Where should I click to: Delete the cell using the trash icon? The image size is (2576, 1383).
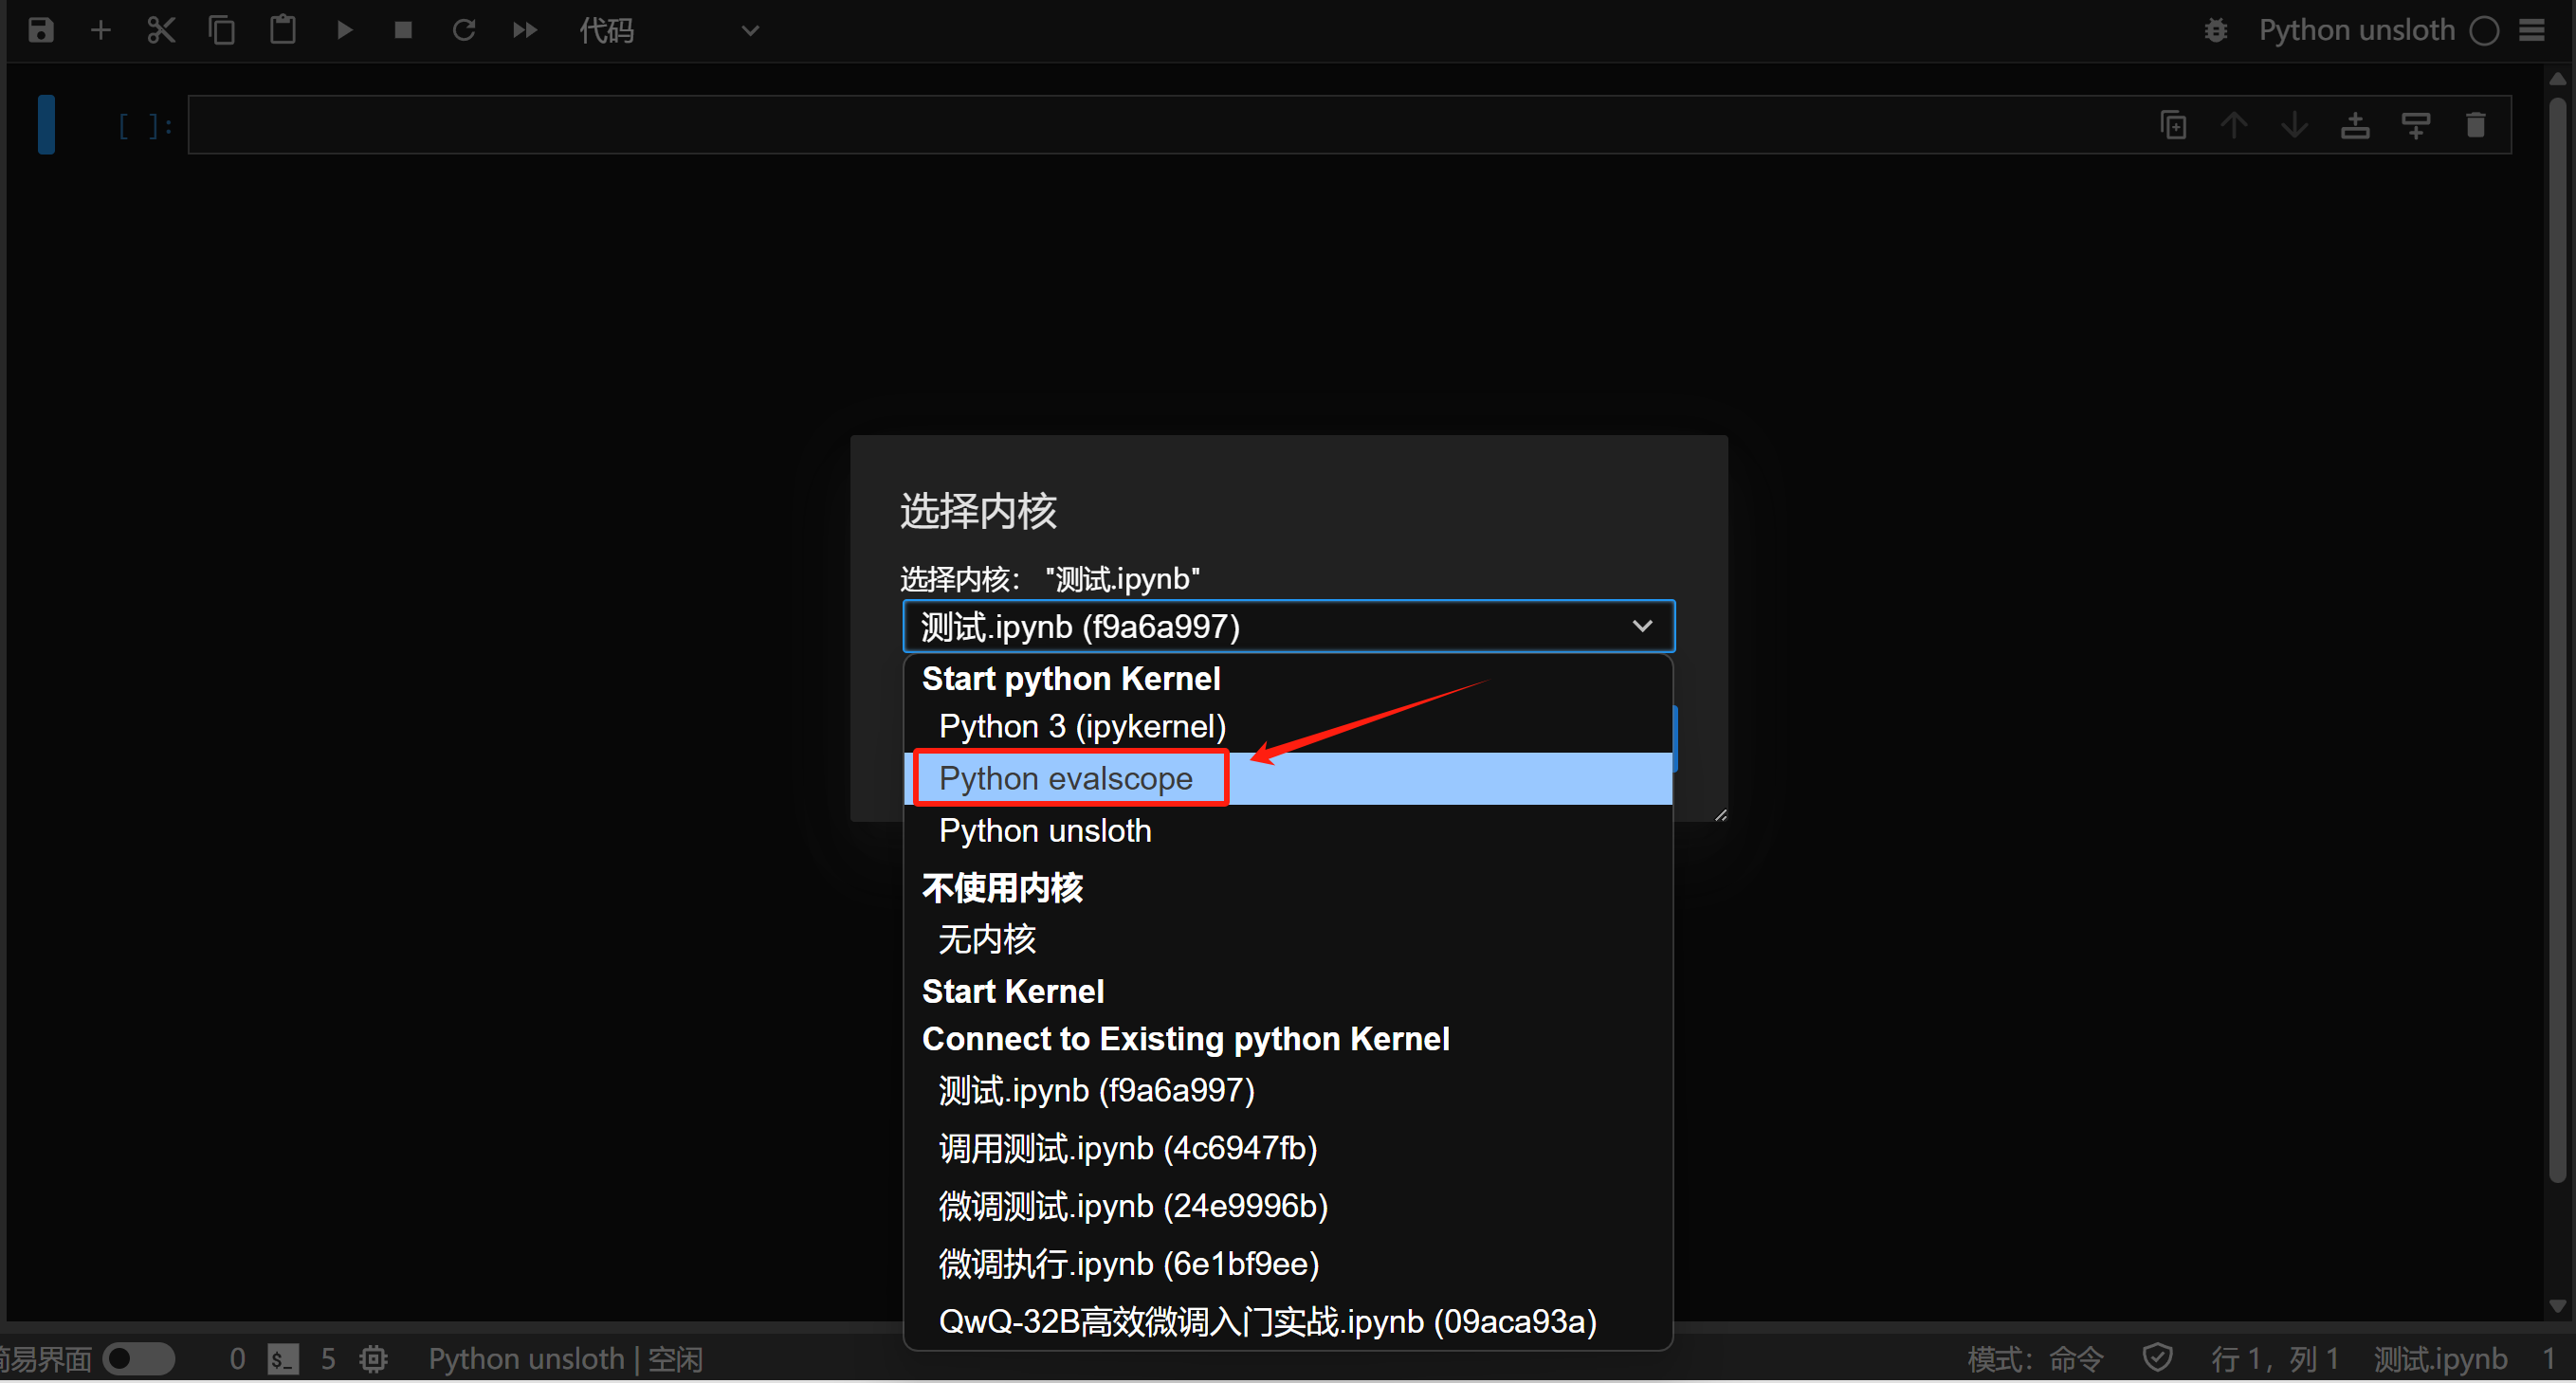(2475, 125)
